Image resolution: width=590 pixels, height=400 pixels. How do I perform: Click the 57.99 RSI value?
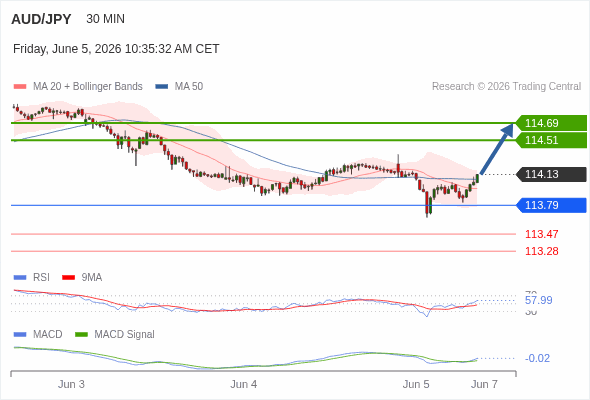[538, 300]
